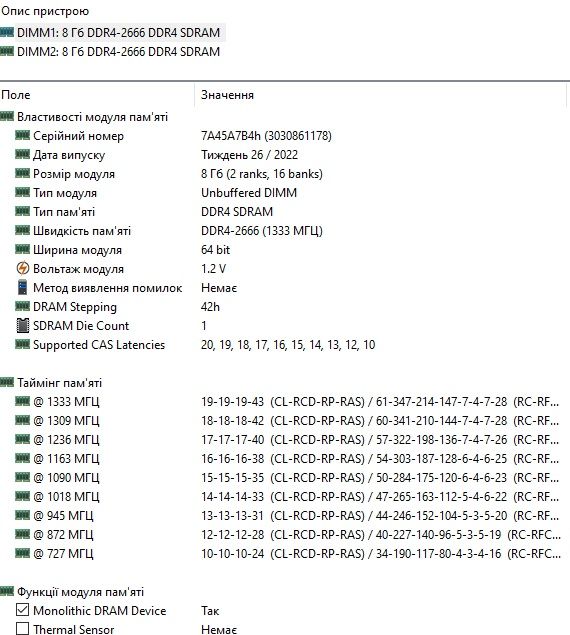The height and width of the screenshot is (635, 570).
Task: Select the DDR4 SDRAM memory type value
Action: click(x=237, y=212)
